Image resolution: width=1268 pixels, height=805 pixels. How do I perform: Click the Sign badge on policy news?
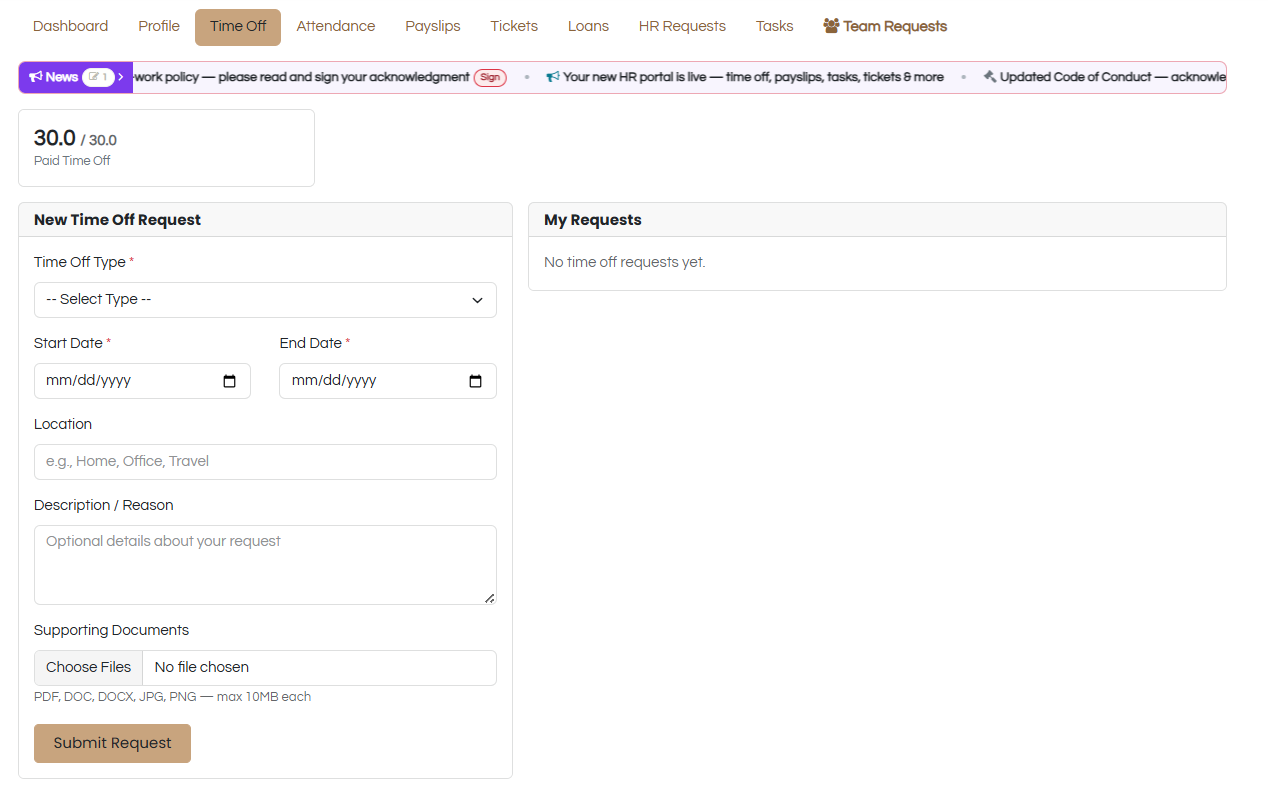tap(490, 77)
